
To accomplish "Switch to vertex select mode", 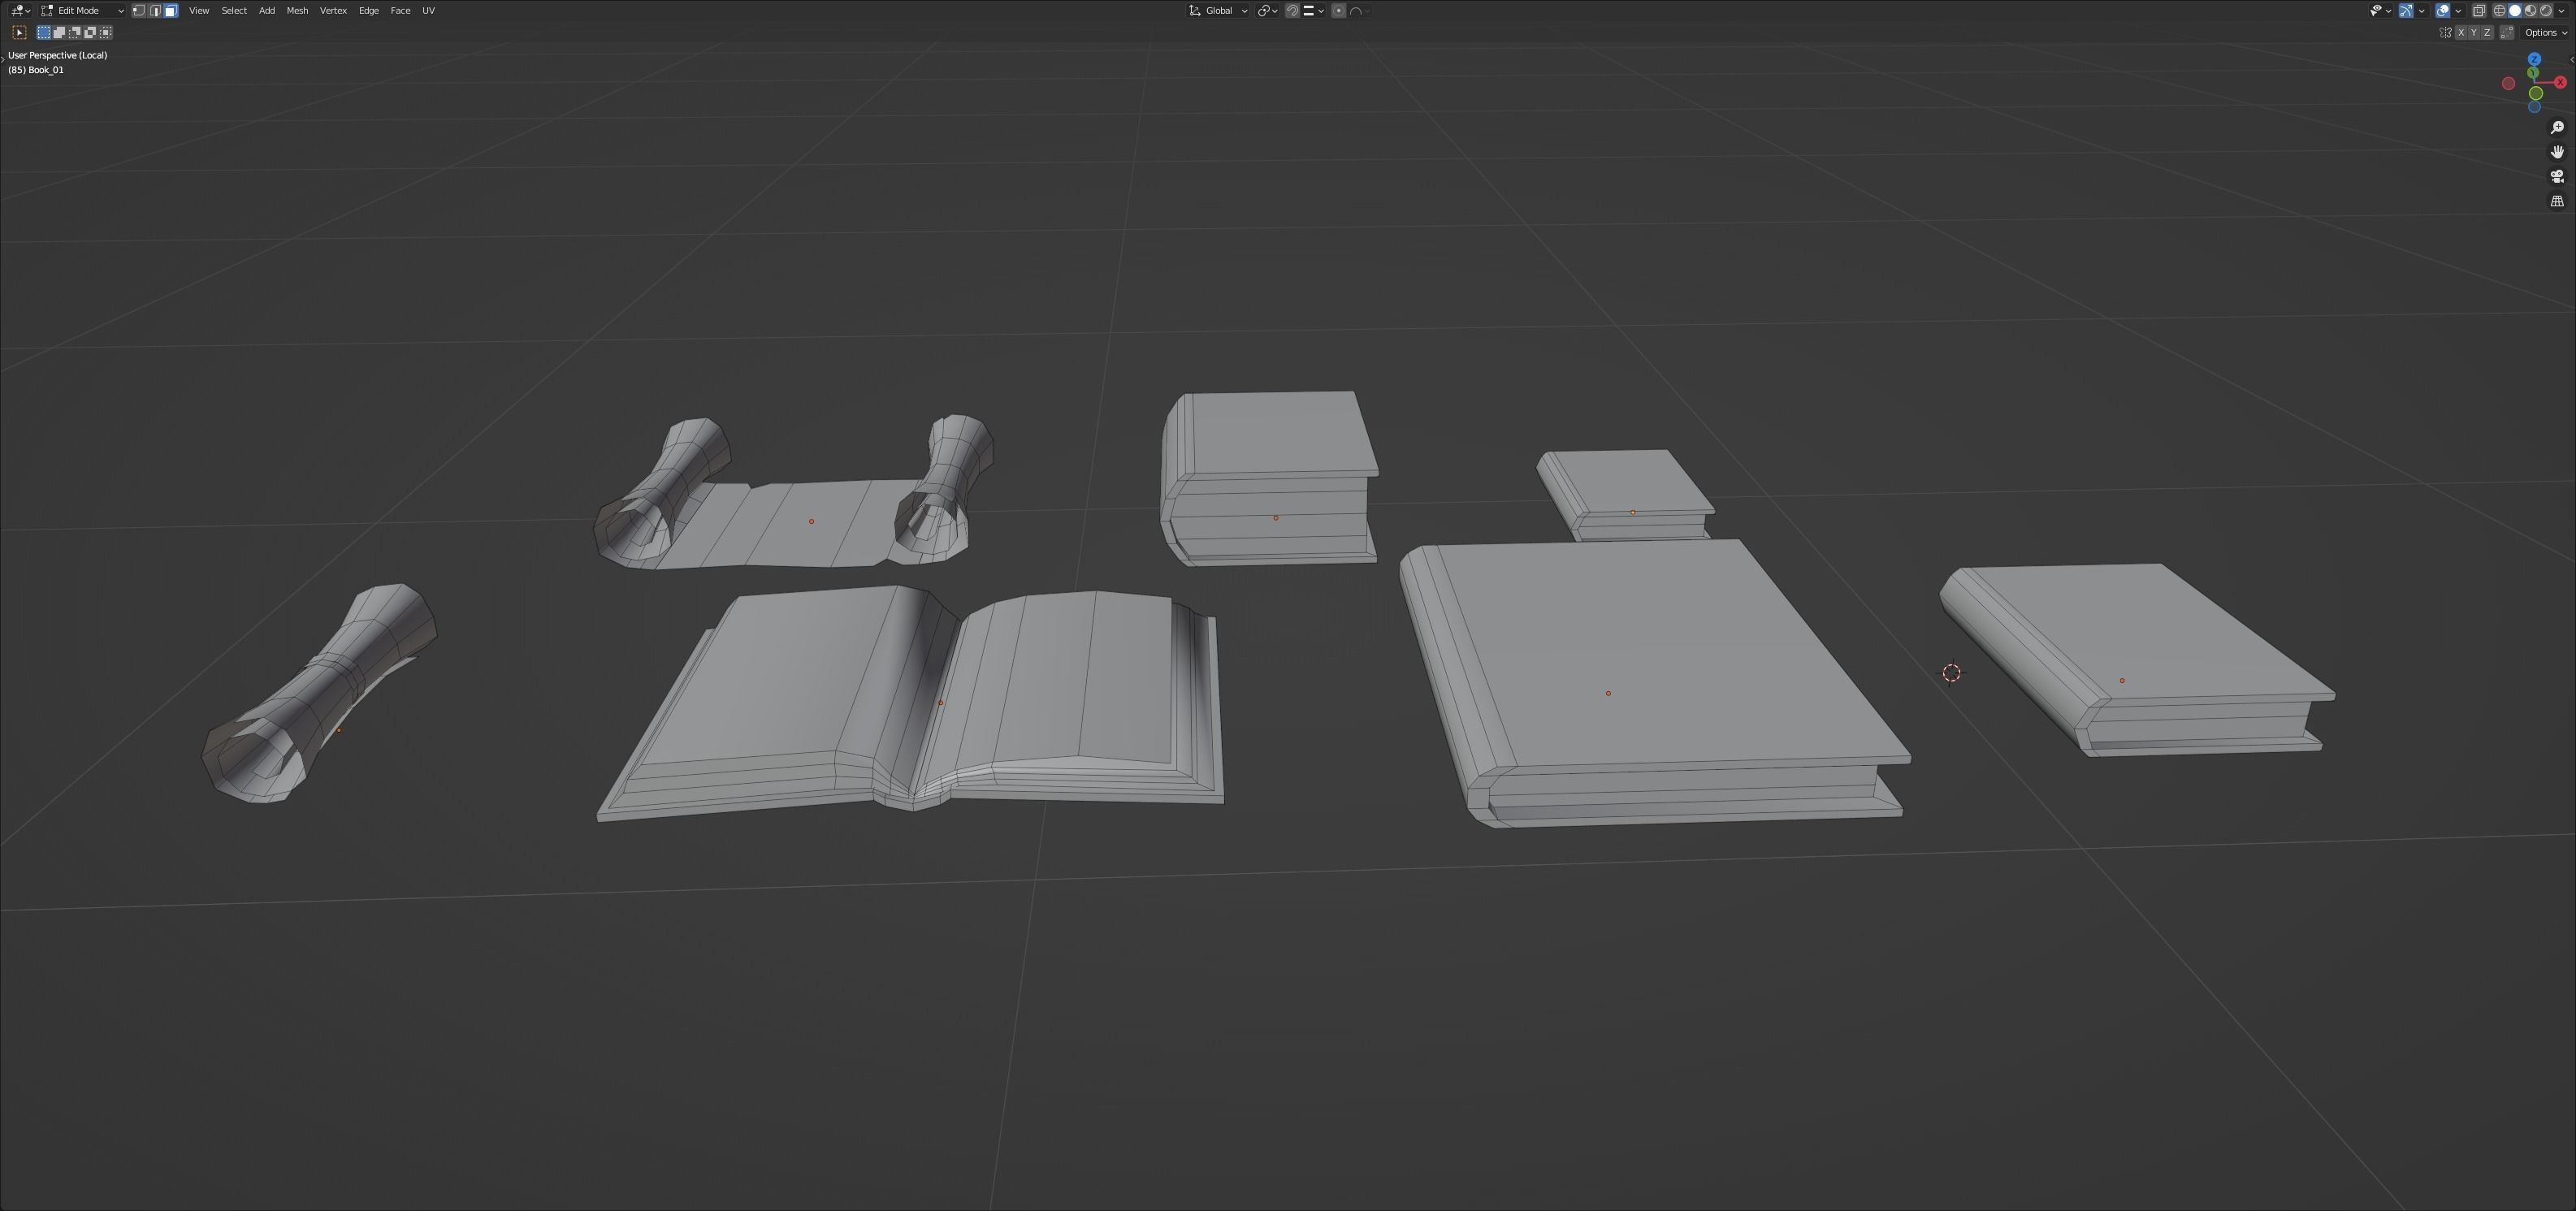I will tap(139, 10).
